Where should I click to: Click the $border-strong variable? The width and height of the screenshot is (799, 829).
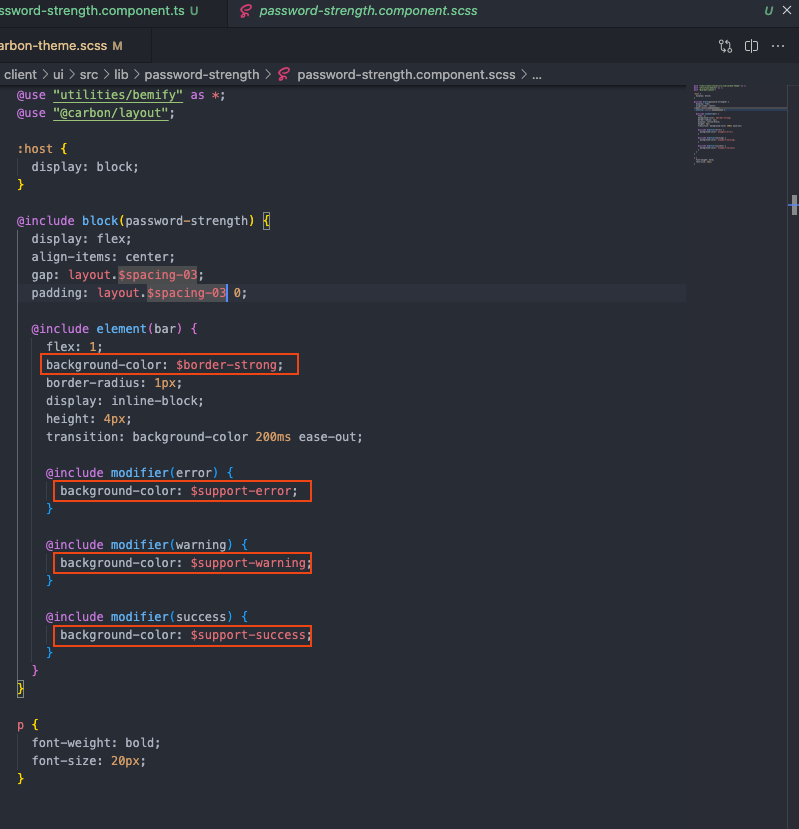(226, 365)
